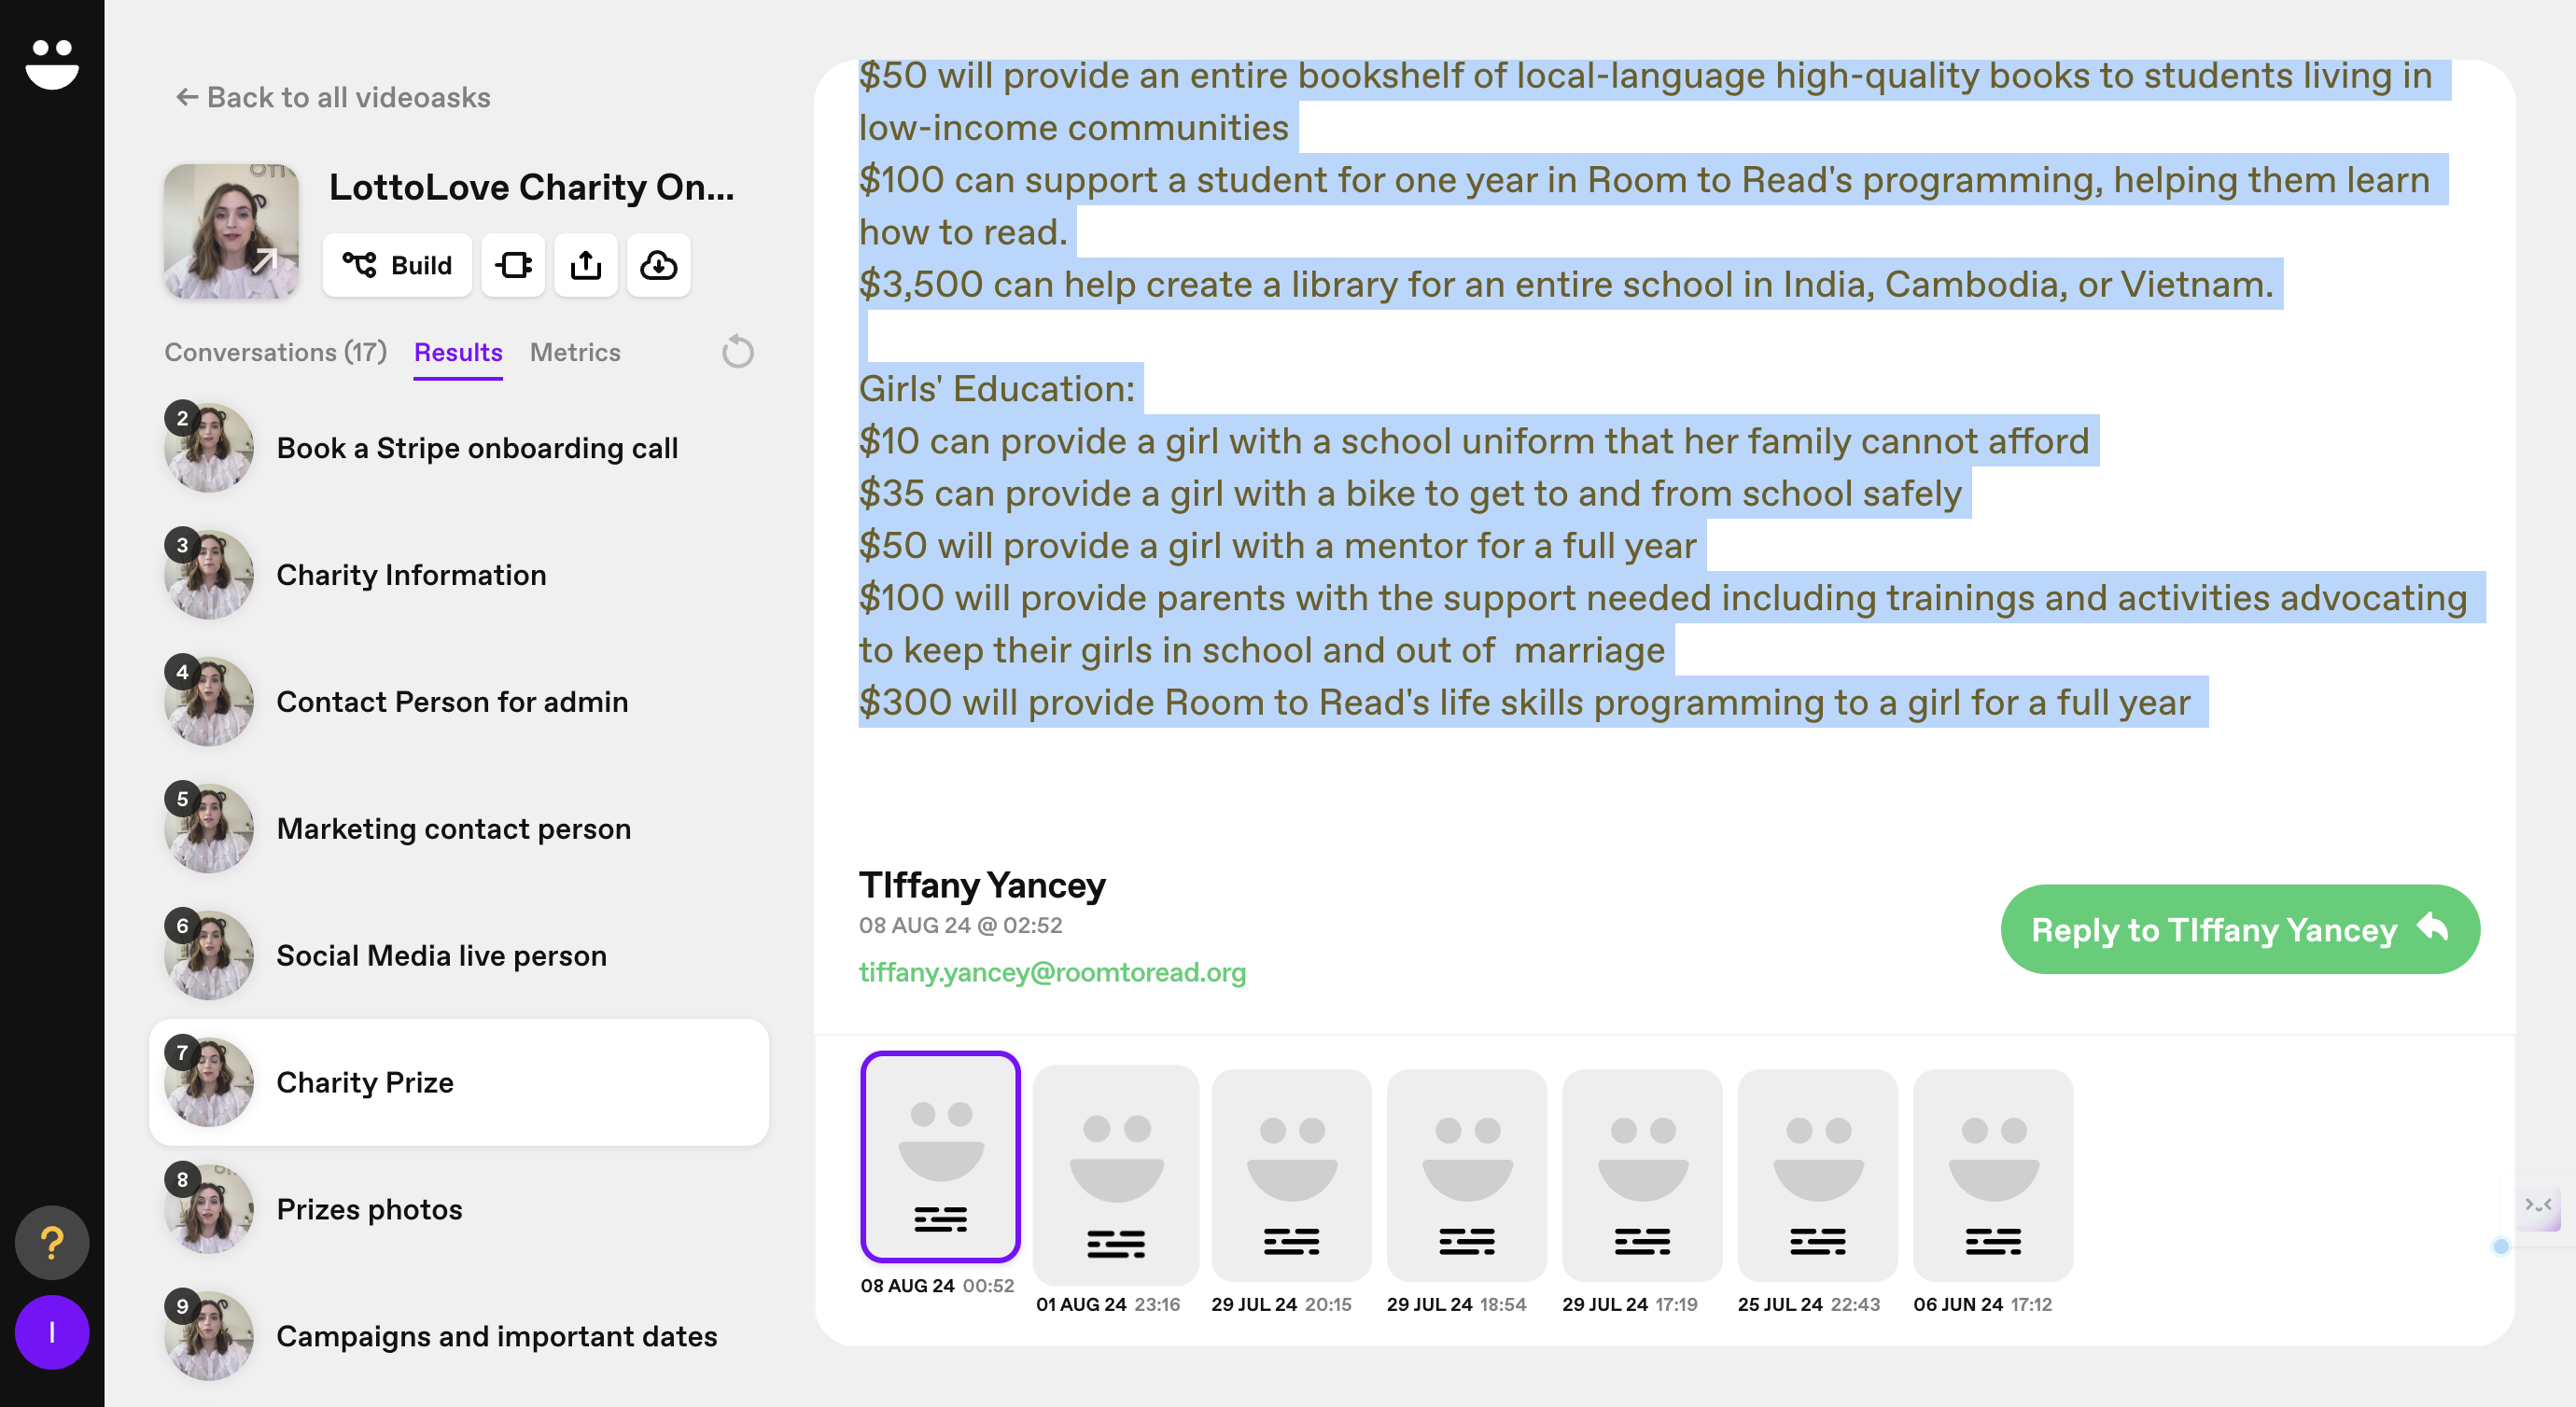This screenshot has height=1407, width=2576.
Task: Click the VideoAsk smiley logo
Action: click(52, 64)
